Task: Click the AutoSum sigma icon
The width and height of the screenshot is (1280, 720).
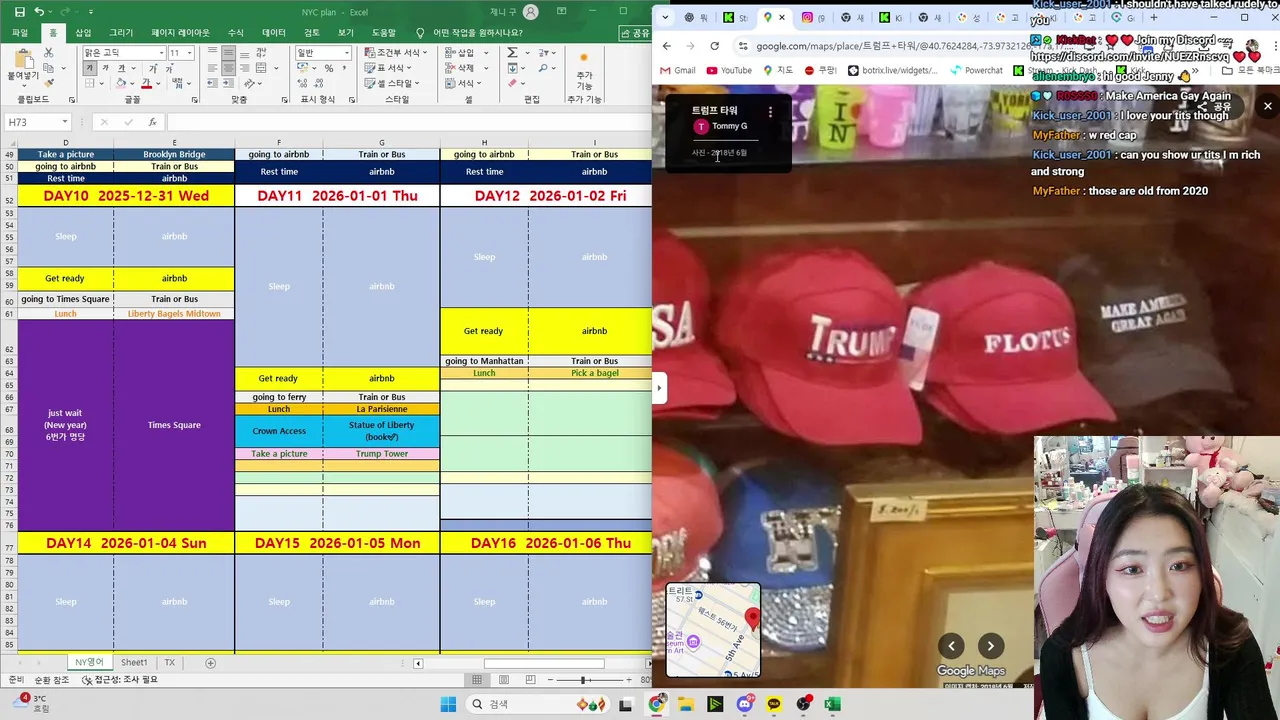Action: 513,53
